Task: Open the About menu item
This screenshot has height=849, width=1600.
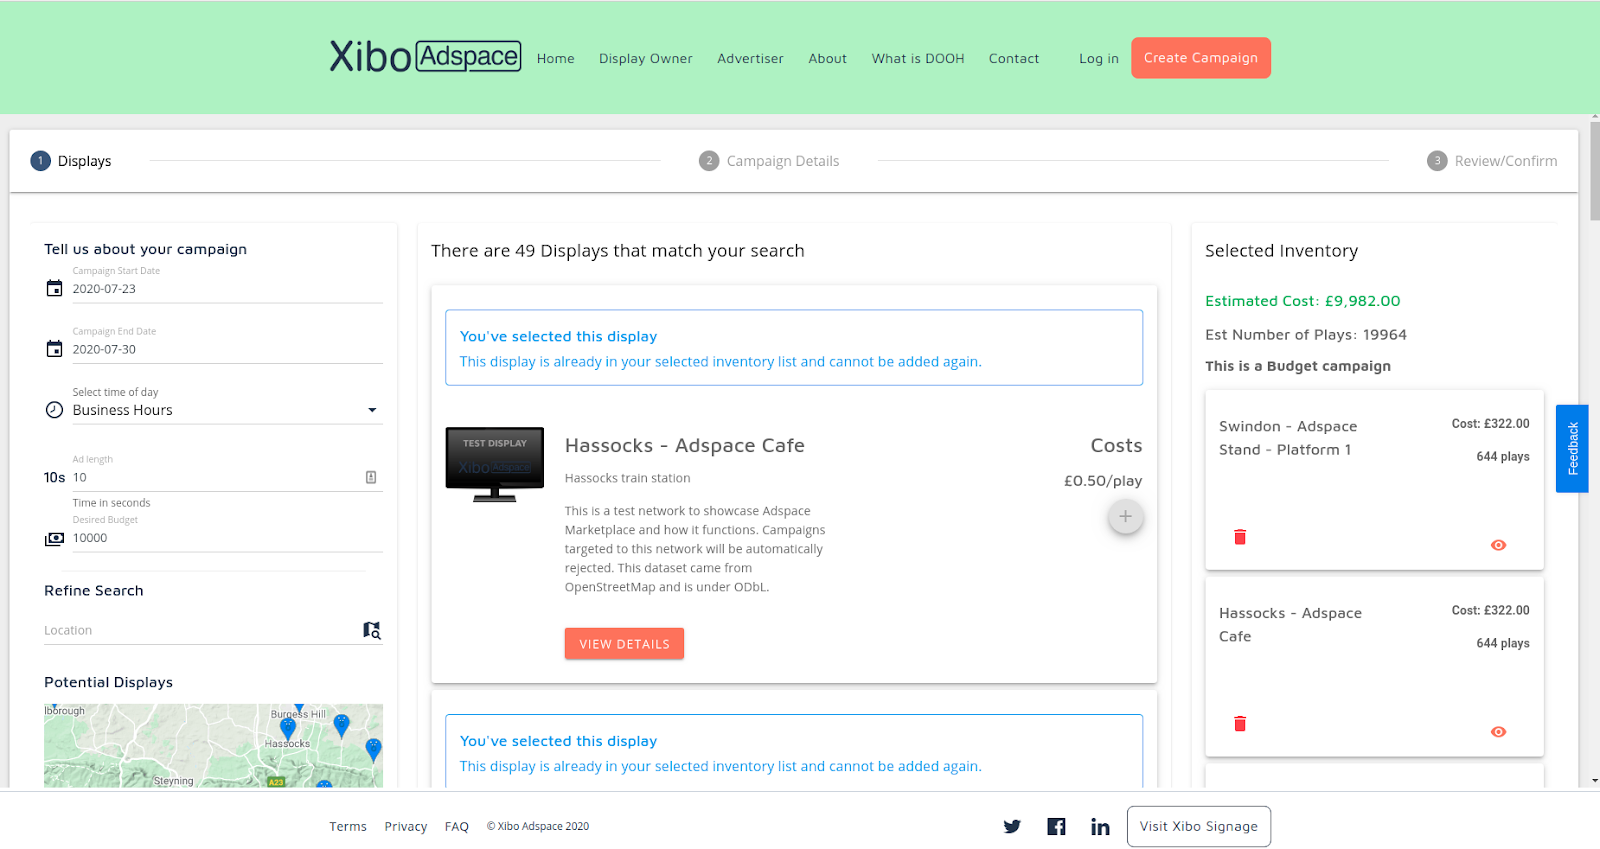Action: [828, 58]
